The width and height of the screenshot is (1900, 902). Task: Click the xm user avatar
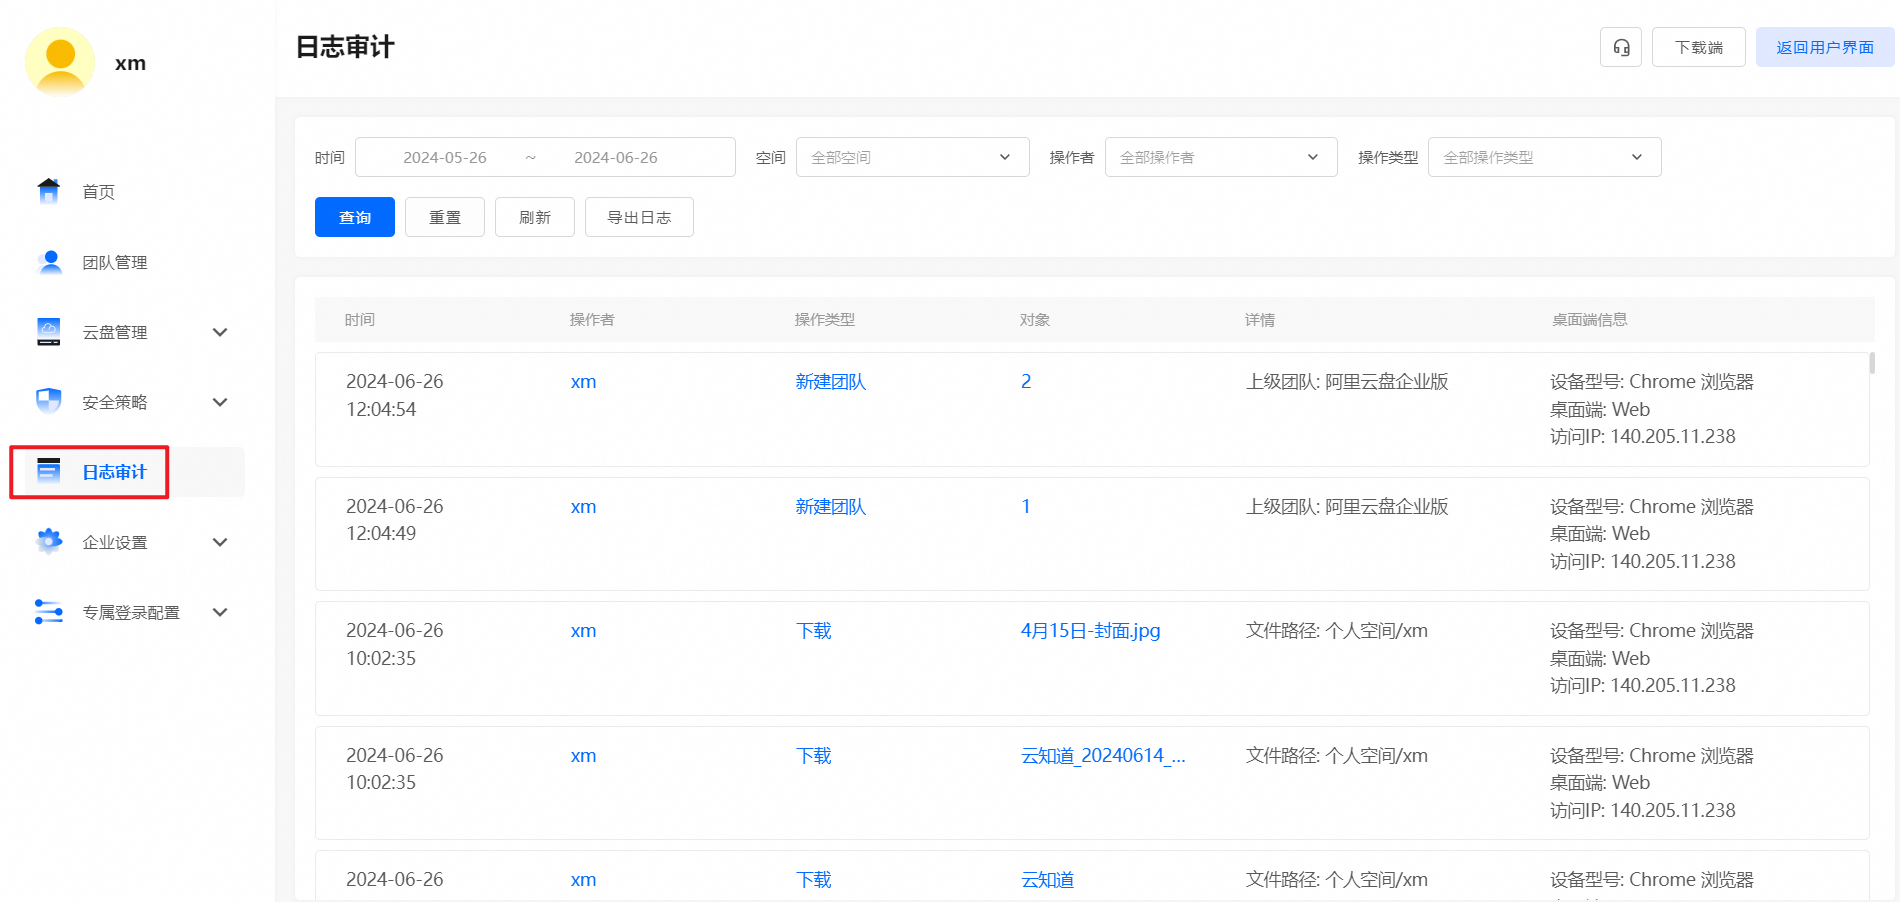click(60, 62)
